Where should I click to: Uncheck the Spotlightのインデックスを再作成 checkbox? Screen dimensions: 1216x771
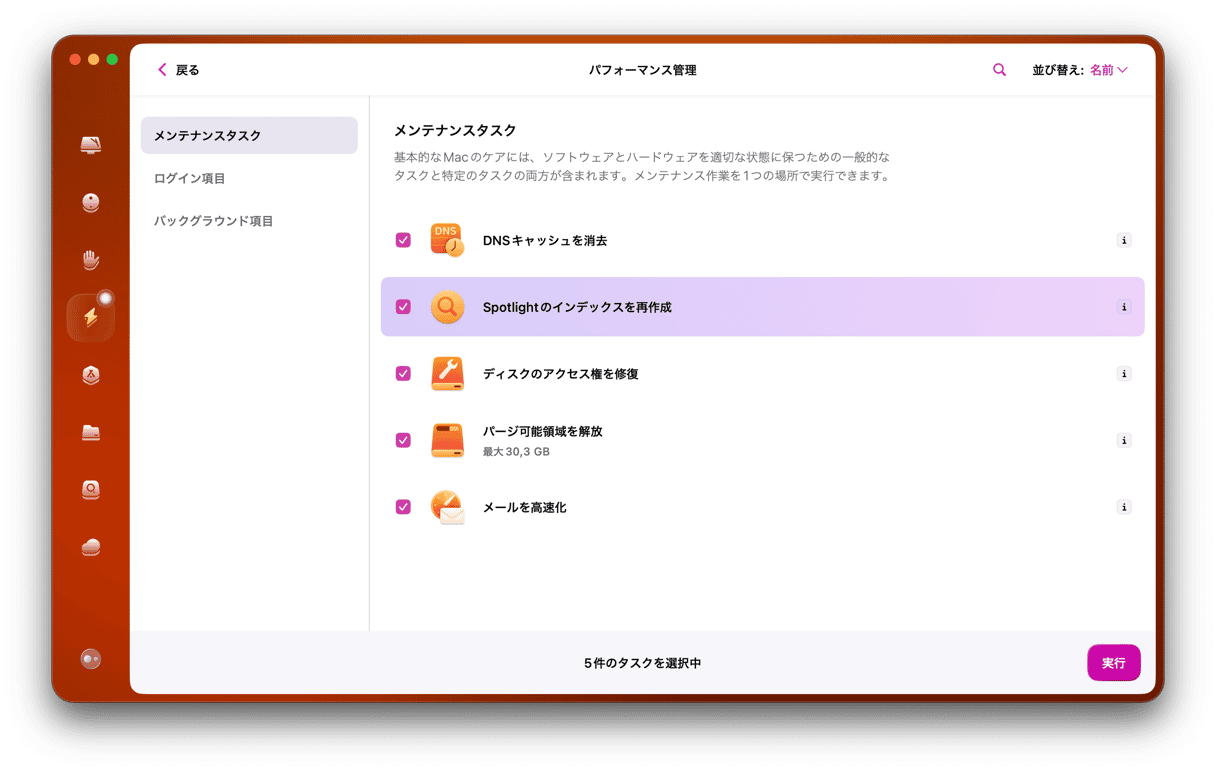click(403, 307)
